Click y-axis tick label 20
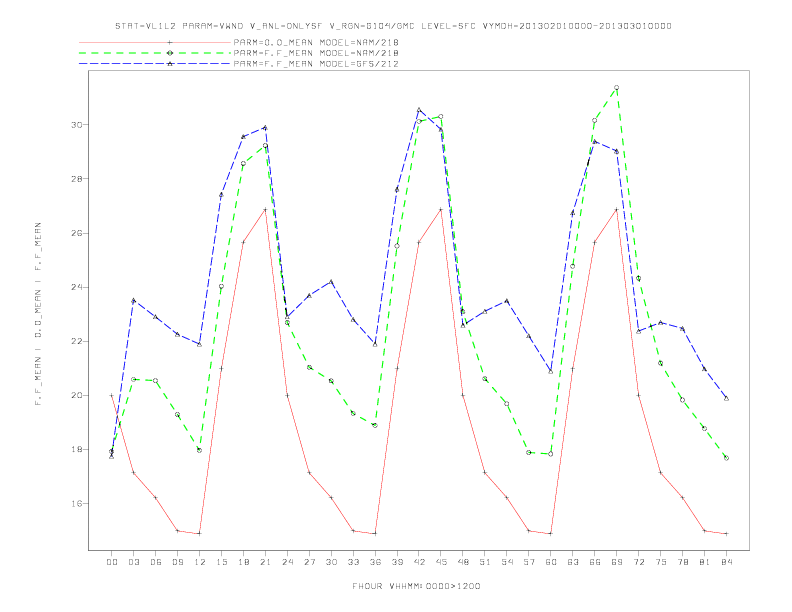792x612 pixels. [x=76, y=395]
